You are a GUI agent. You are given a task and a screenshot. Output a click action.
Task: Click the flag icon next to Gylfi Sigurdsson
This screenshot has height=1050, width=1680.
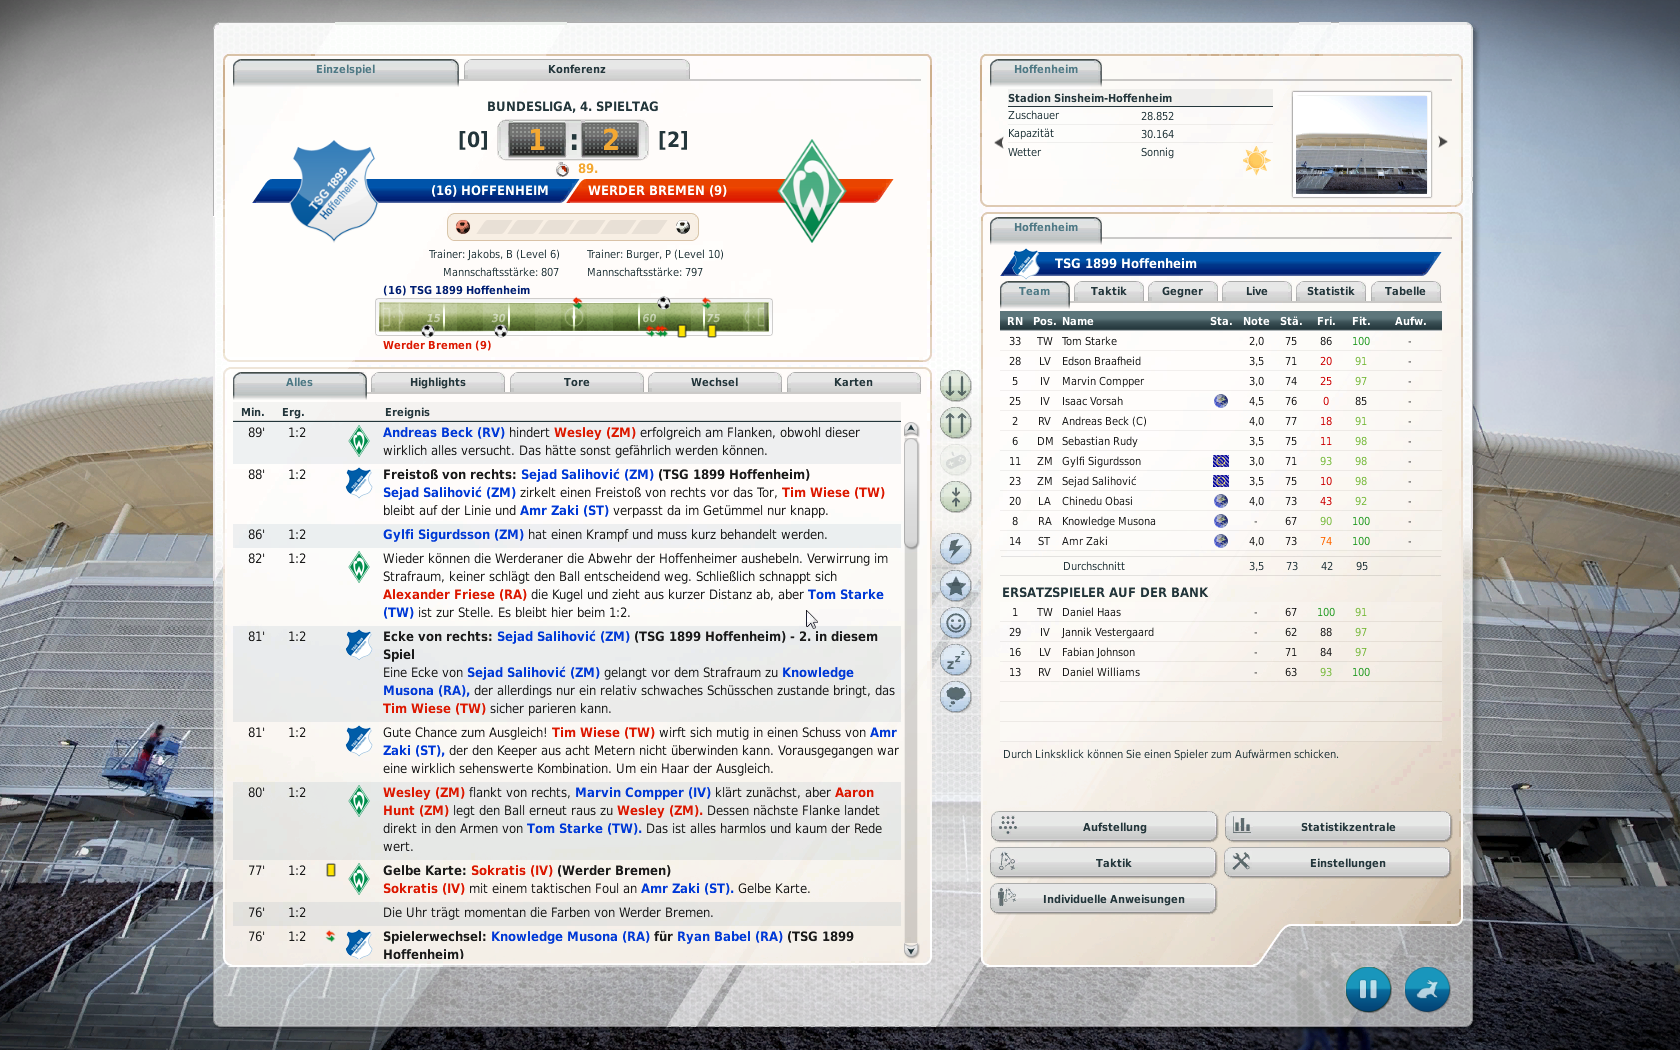tap(1220, 461)
